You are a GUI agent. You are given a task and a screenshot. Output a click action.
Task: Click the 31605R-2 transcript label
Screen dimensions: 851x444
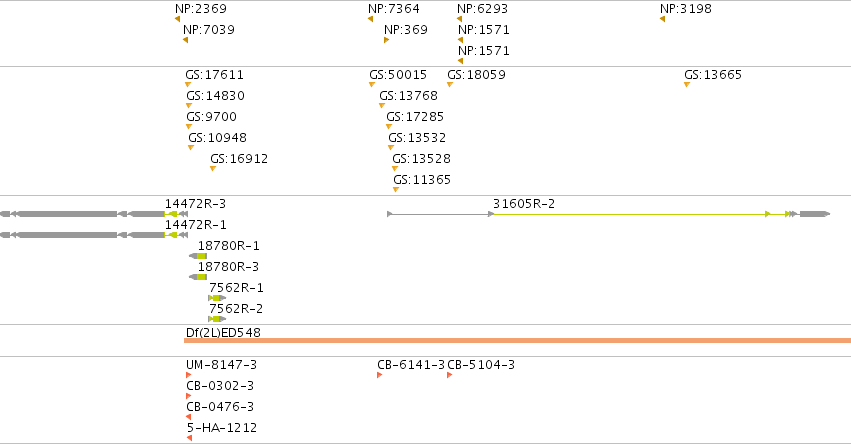click(524, 204)
